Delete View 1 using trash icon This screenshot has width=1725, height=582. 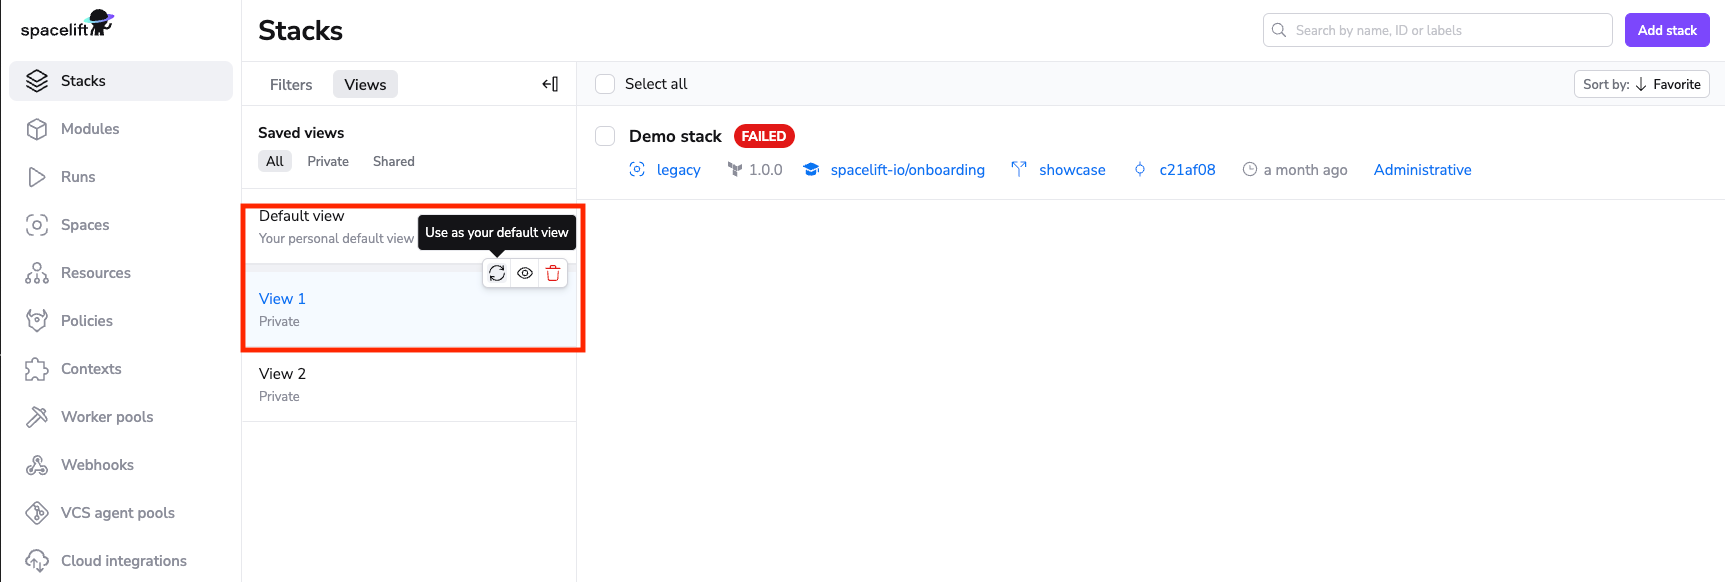click(x=553, y=273)
